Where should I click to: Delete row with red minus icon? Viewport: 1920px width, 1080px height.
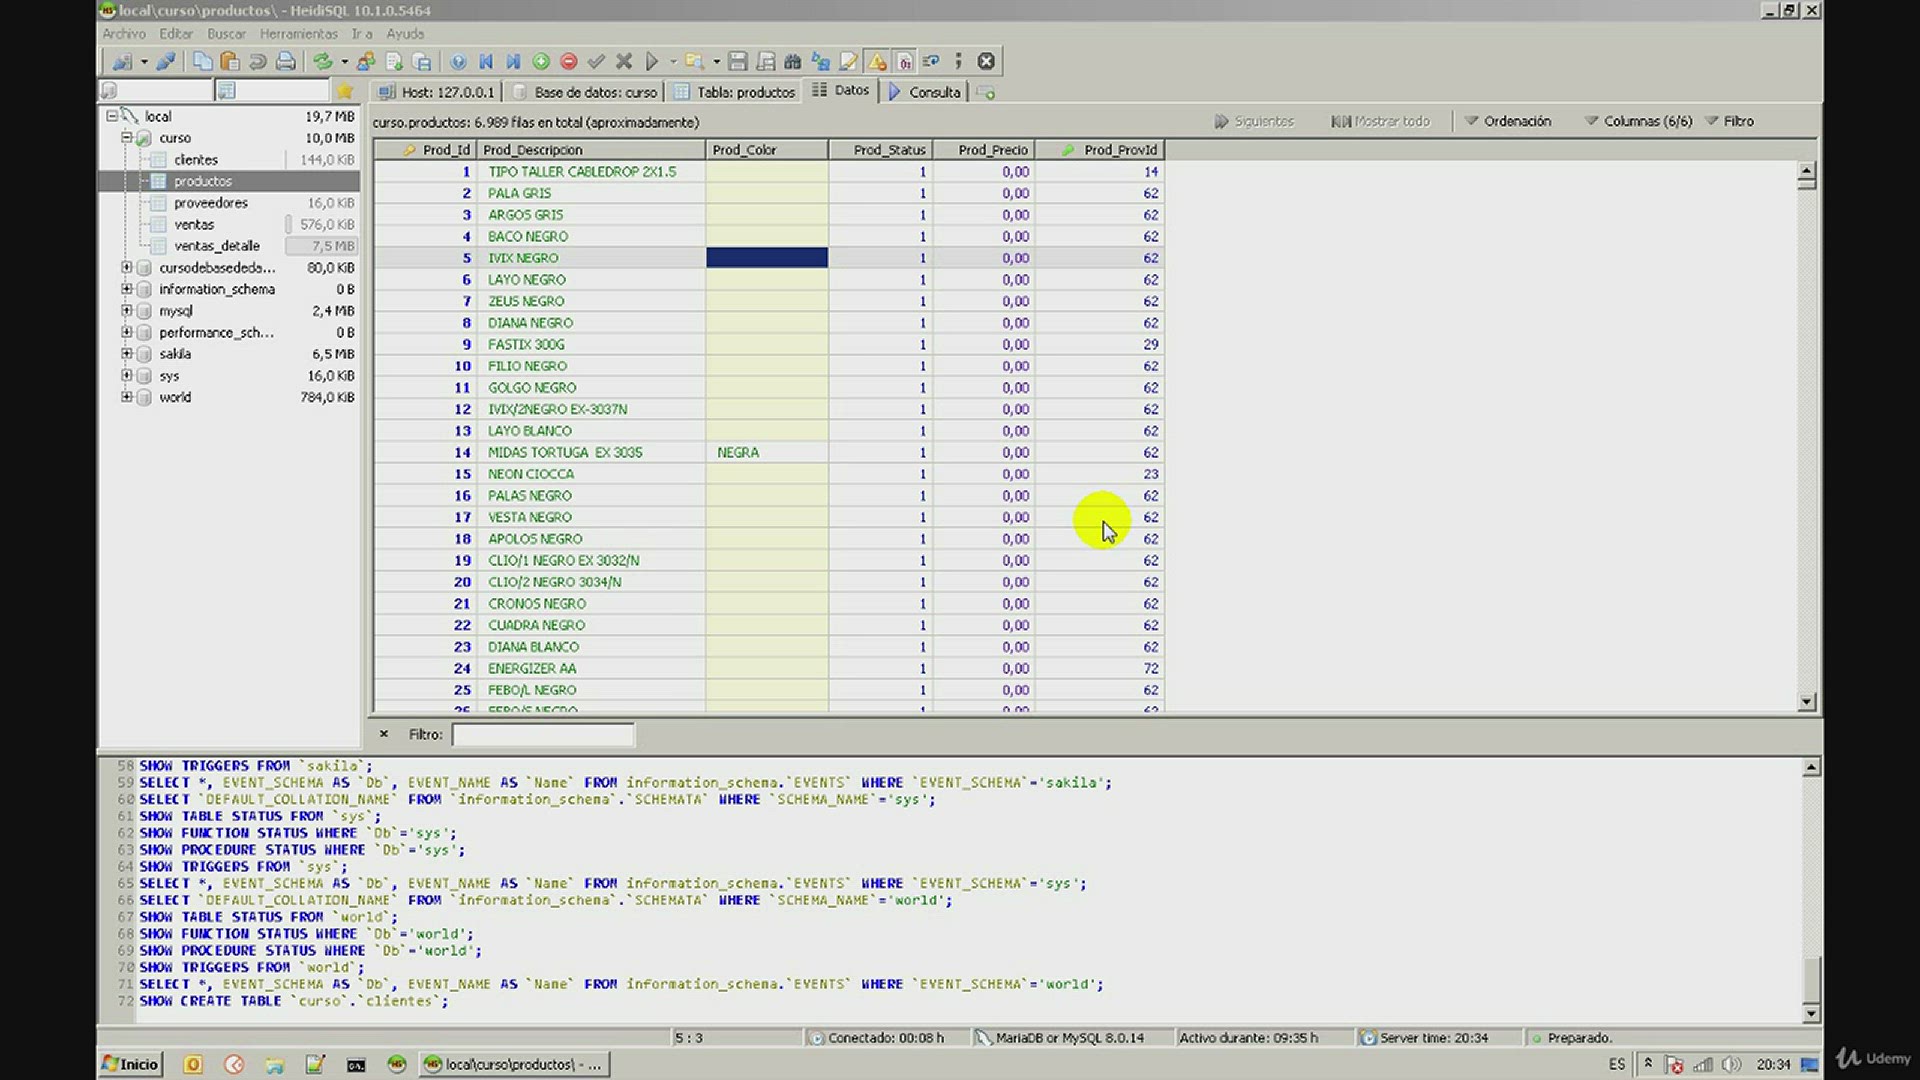coord(569,62)
